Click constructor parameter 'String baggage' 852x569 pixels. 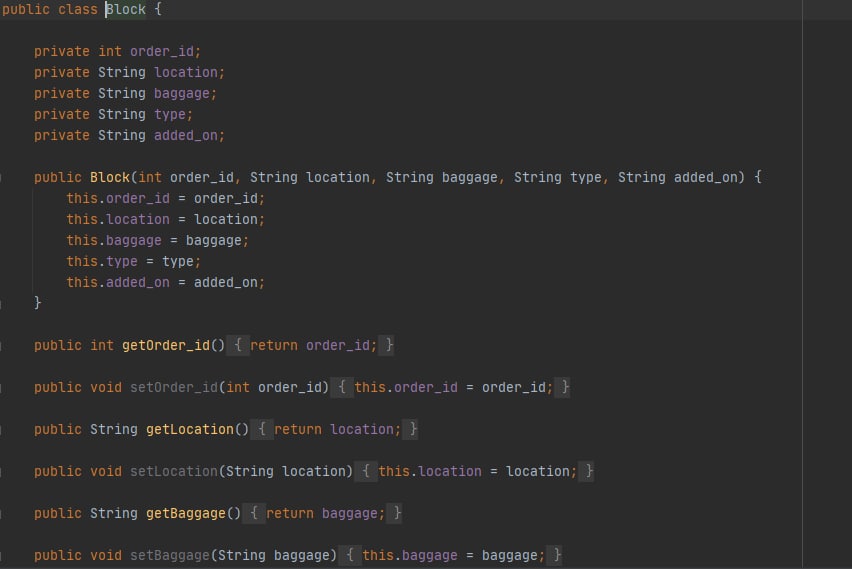pos(442,178)
